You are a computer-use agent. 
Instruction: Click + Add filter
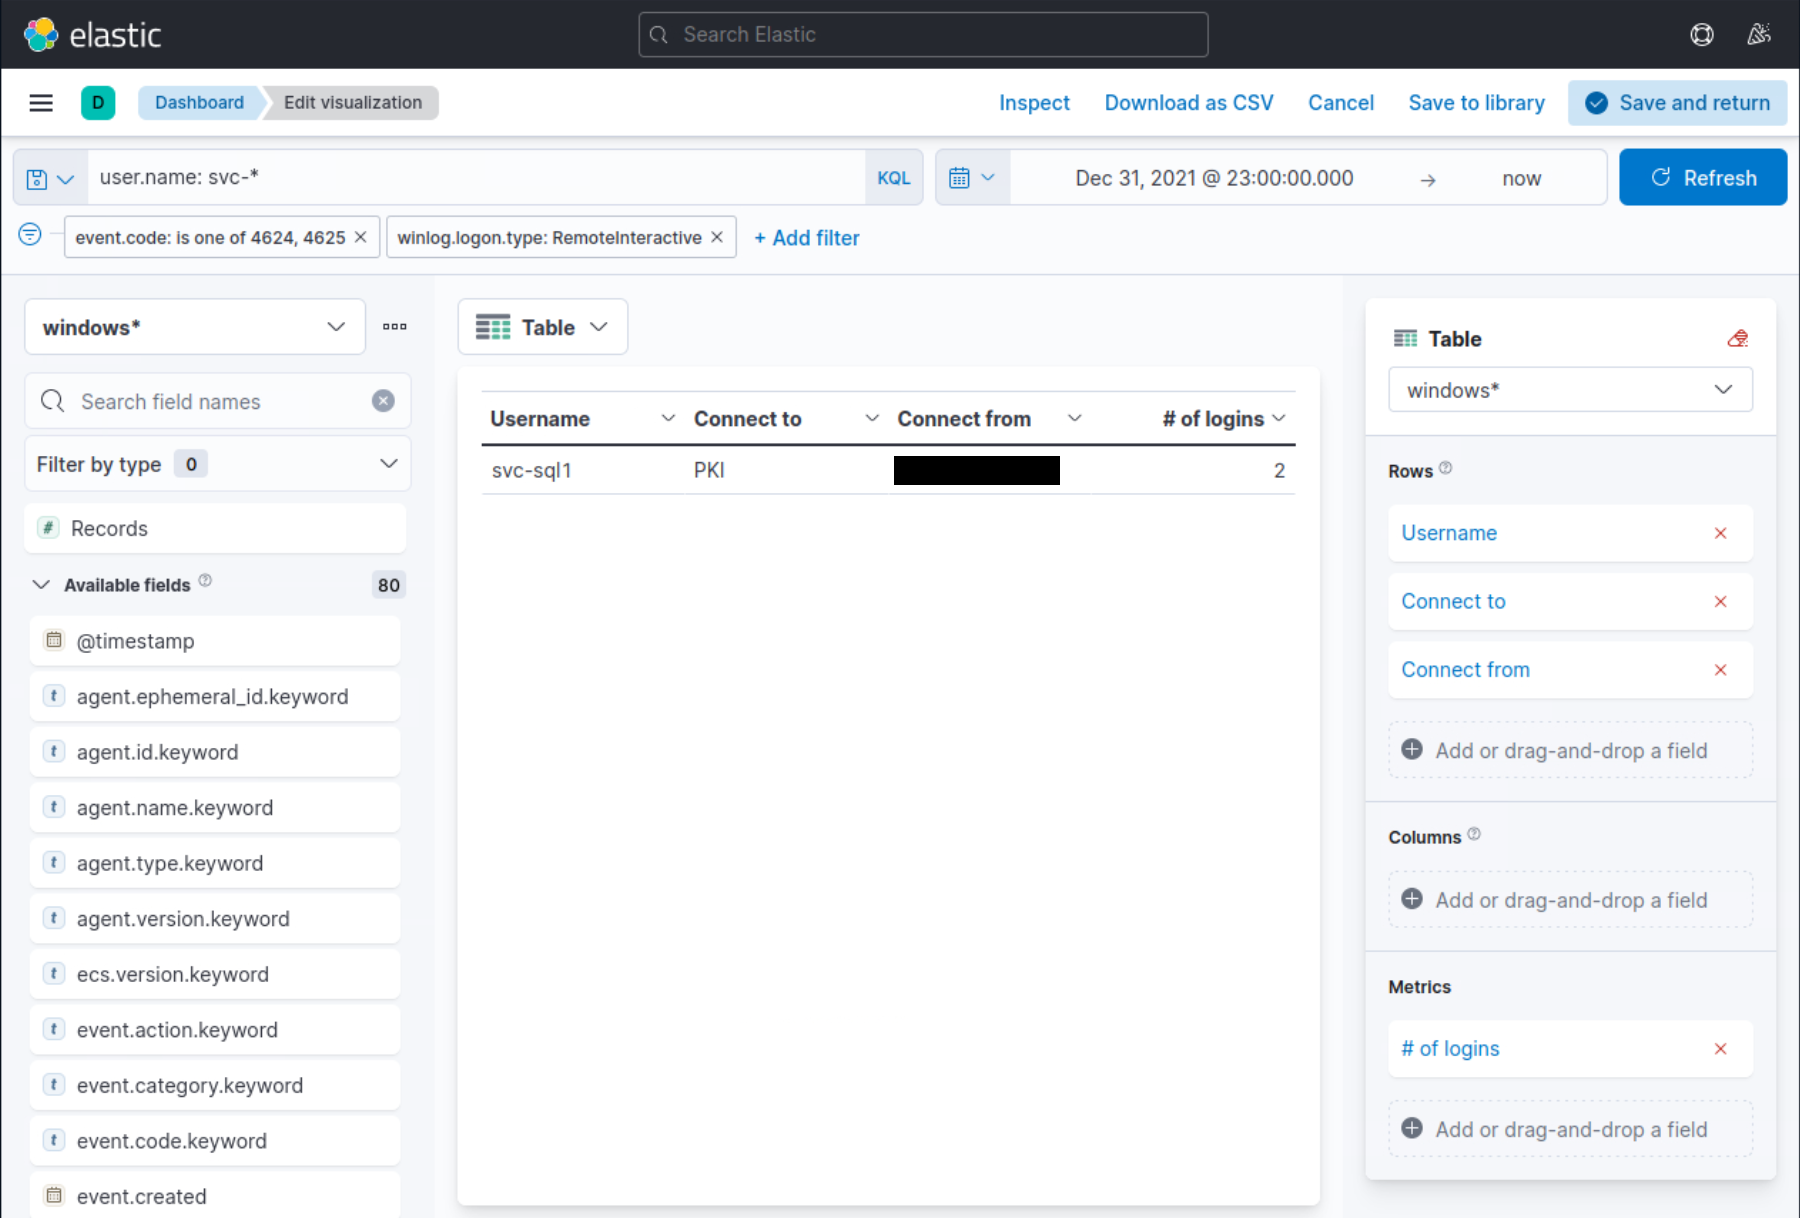[x=806, y=237]
